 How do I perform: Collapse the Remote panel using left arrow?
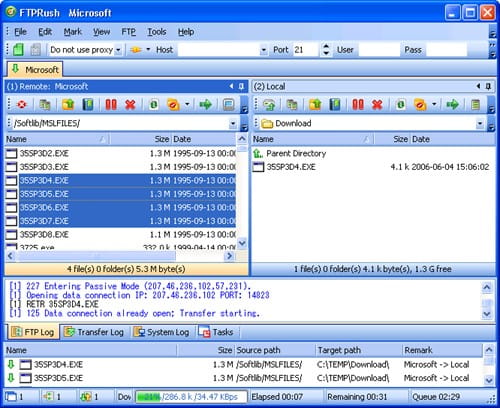pos(231,87)
